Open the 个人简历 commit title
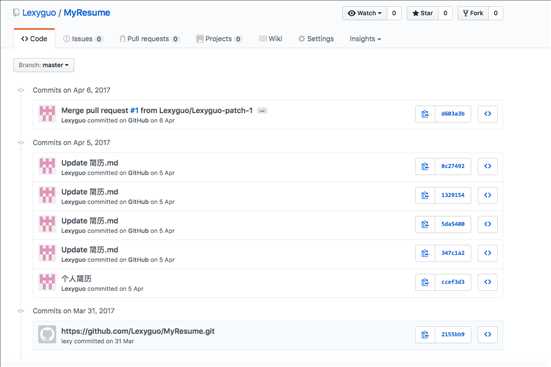 [76, 278]
